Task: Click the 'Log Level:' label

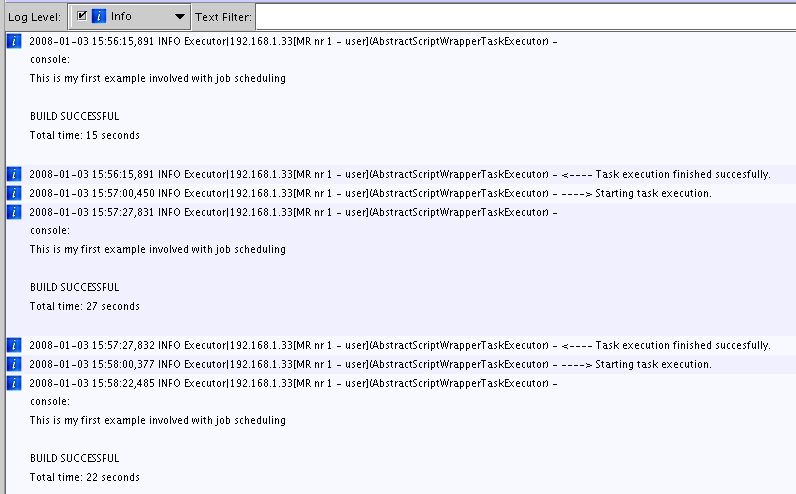Action: click(x=34, y=17)
